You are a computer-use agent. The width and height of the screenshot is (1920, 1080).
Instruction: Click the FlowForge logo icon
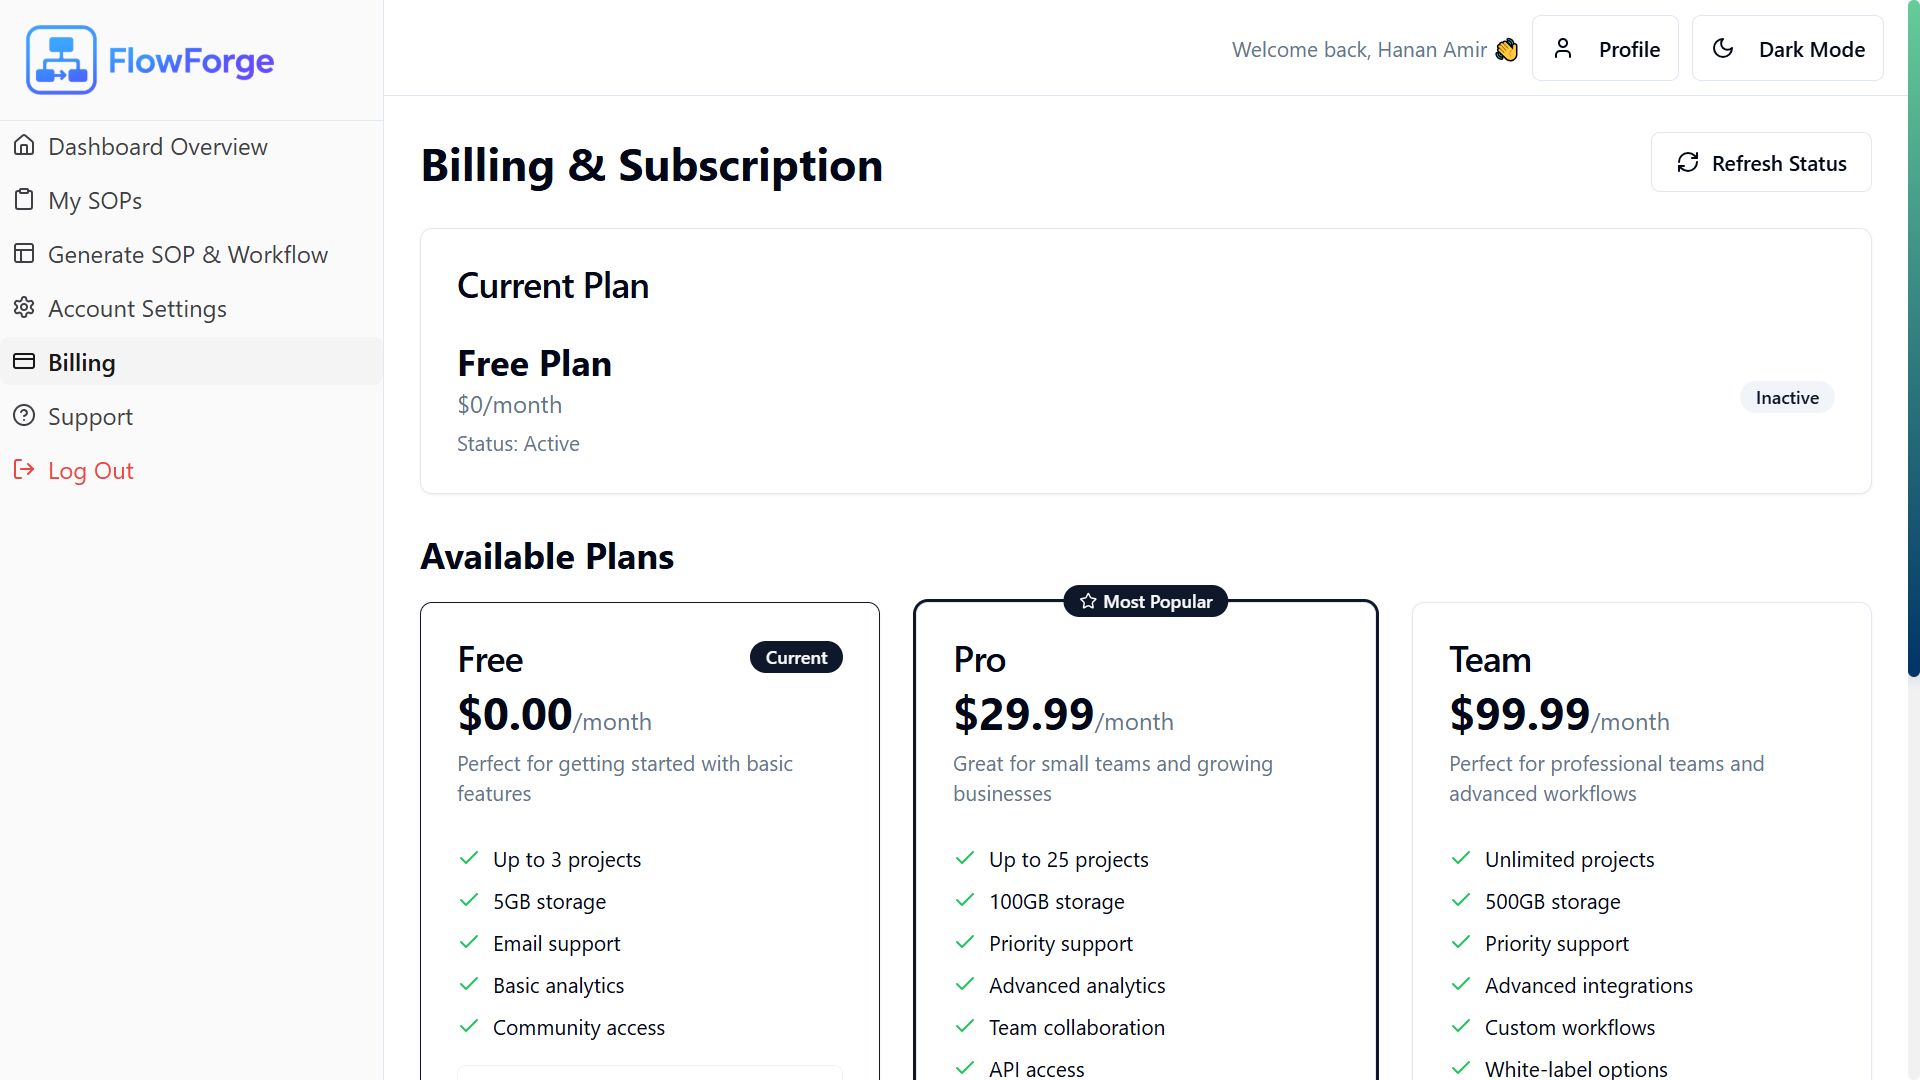(x=61, y=60)
